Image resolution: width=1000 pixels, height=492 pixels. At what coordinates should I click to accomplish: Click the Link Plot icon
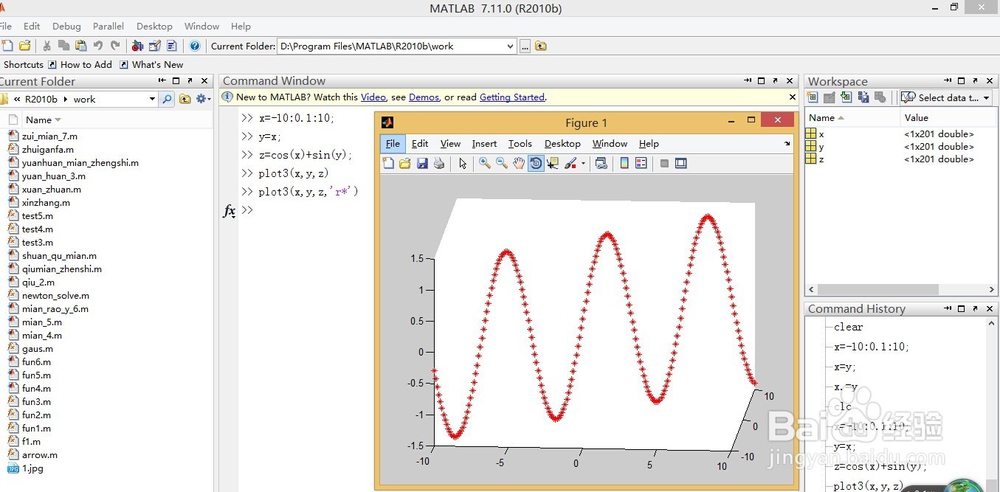[x=601, y=163]
